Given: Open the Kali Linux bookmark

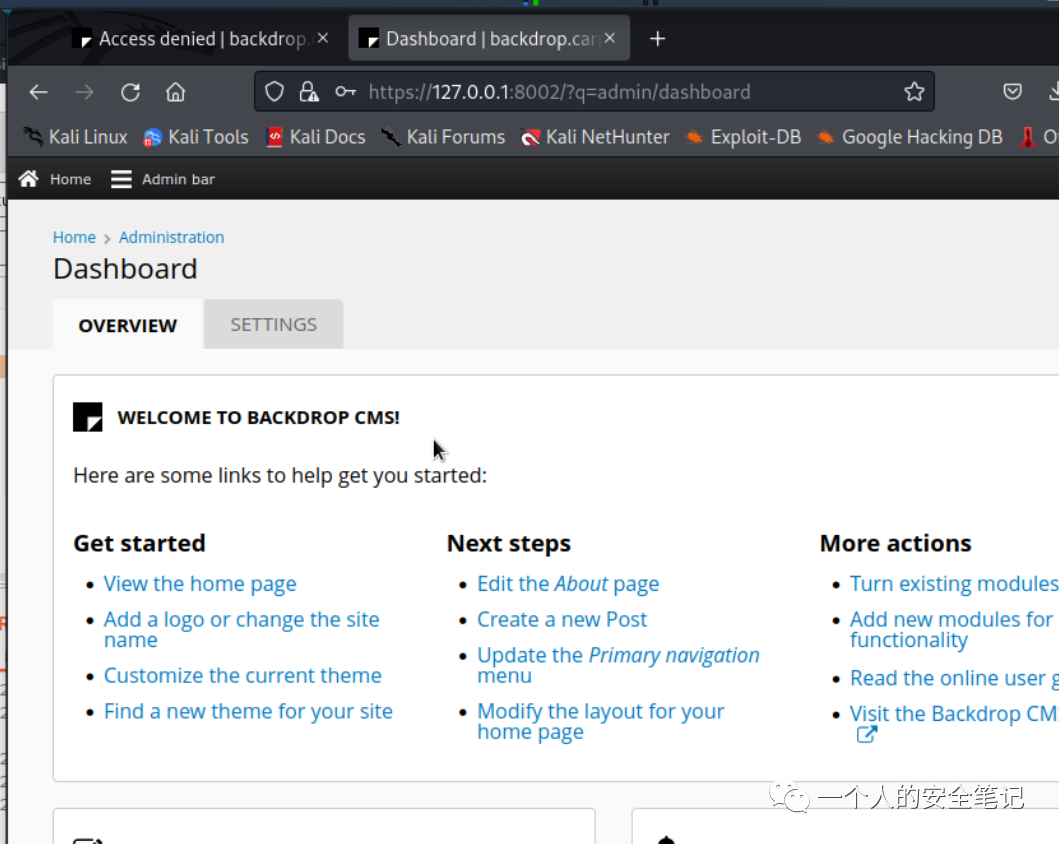Looking at the screenshot, I should [x=75, y=137].
